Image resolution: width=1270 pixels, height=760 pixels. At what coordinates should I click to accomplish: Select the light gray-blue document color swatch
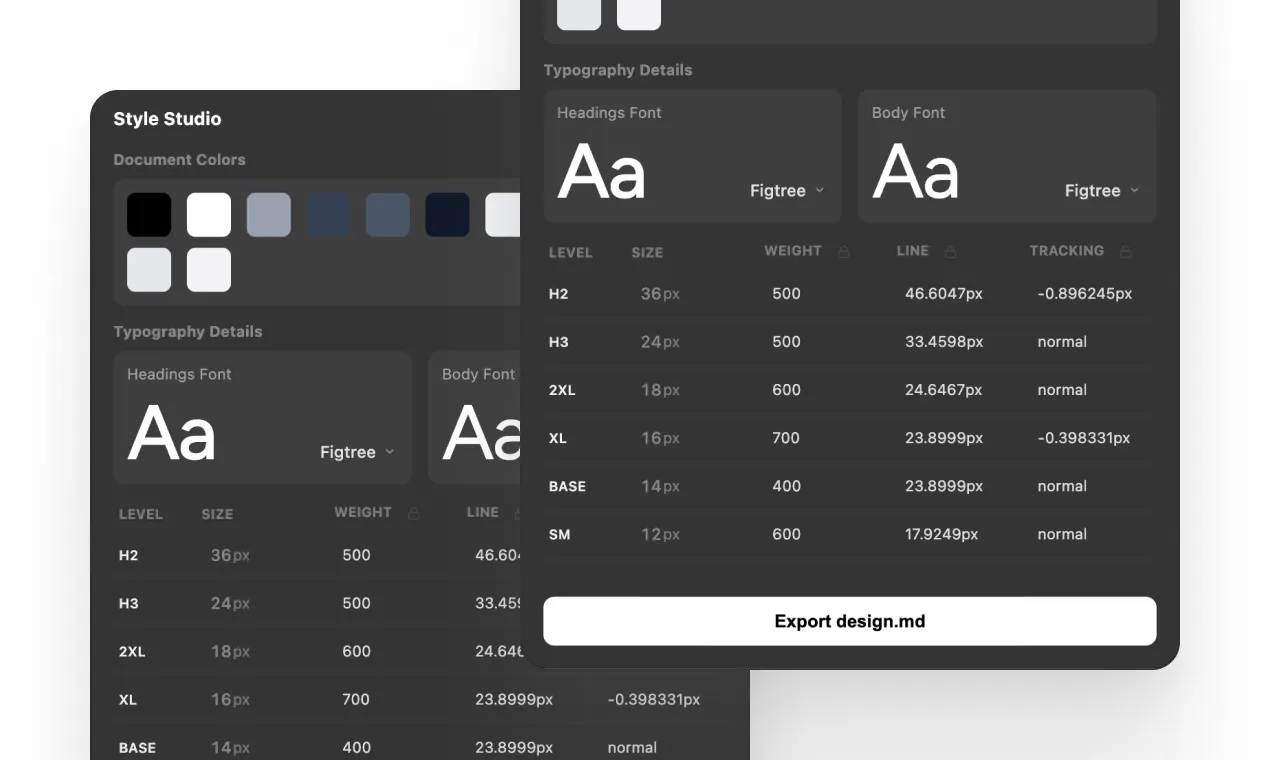(269, 215)
